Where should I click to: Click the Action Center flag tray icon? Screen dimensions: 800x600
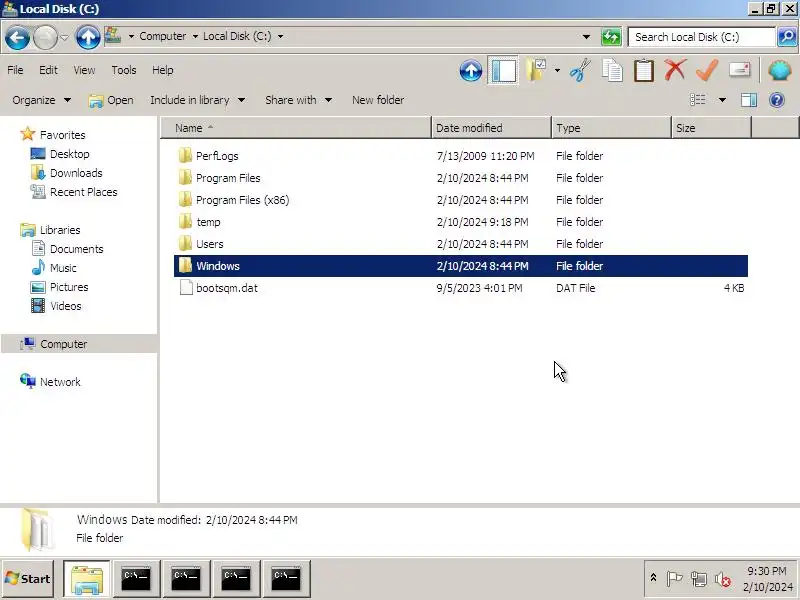[x=674, y=579]
